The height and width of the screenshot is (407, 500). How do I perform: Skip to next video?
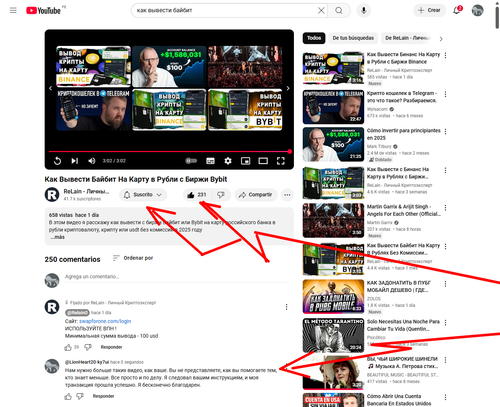pyautogui.click(x=74, y=161)
